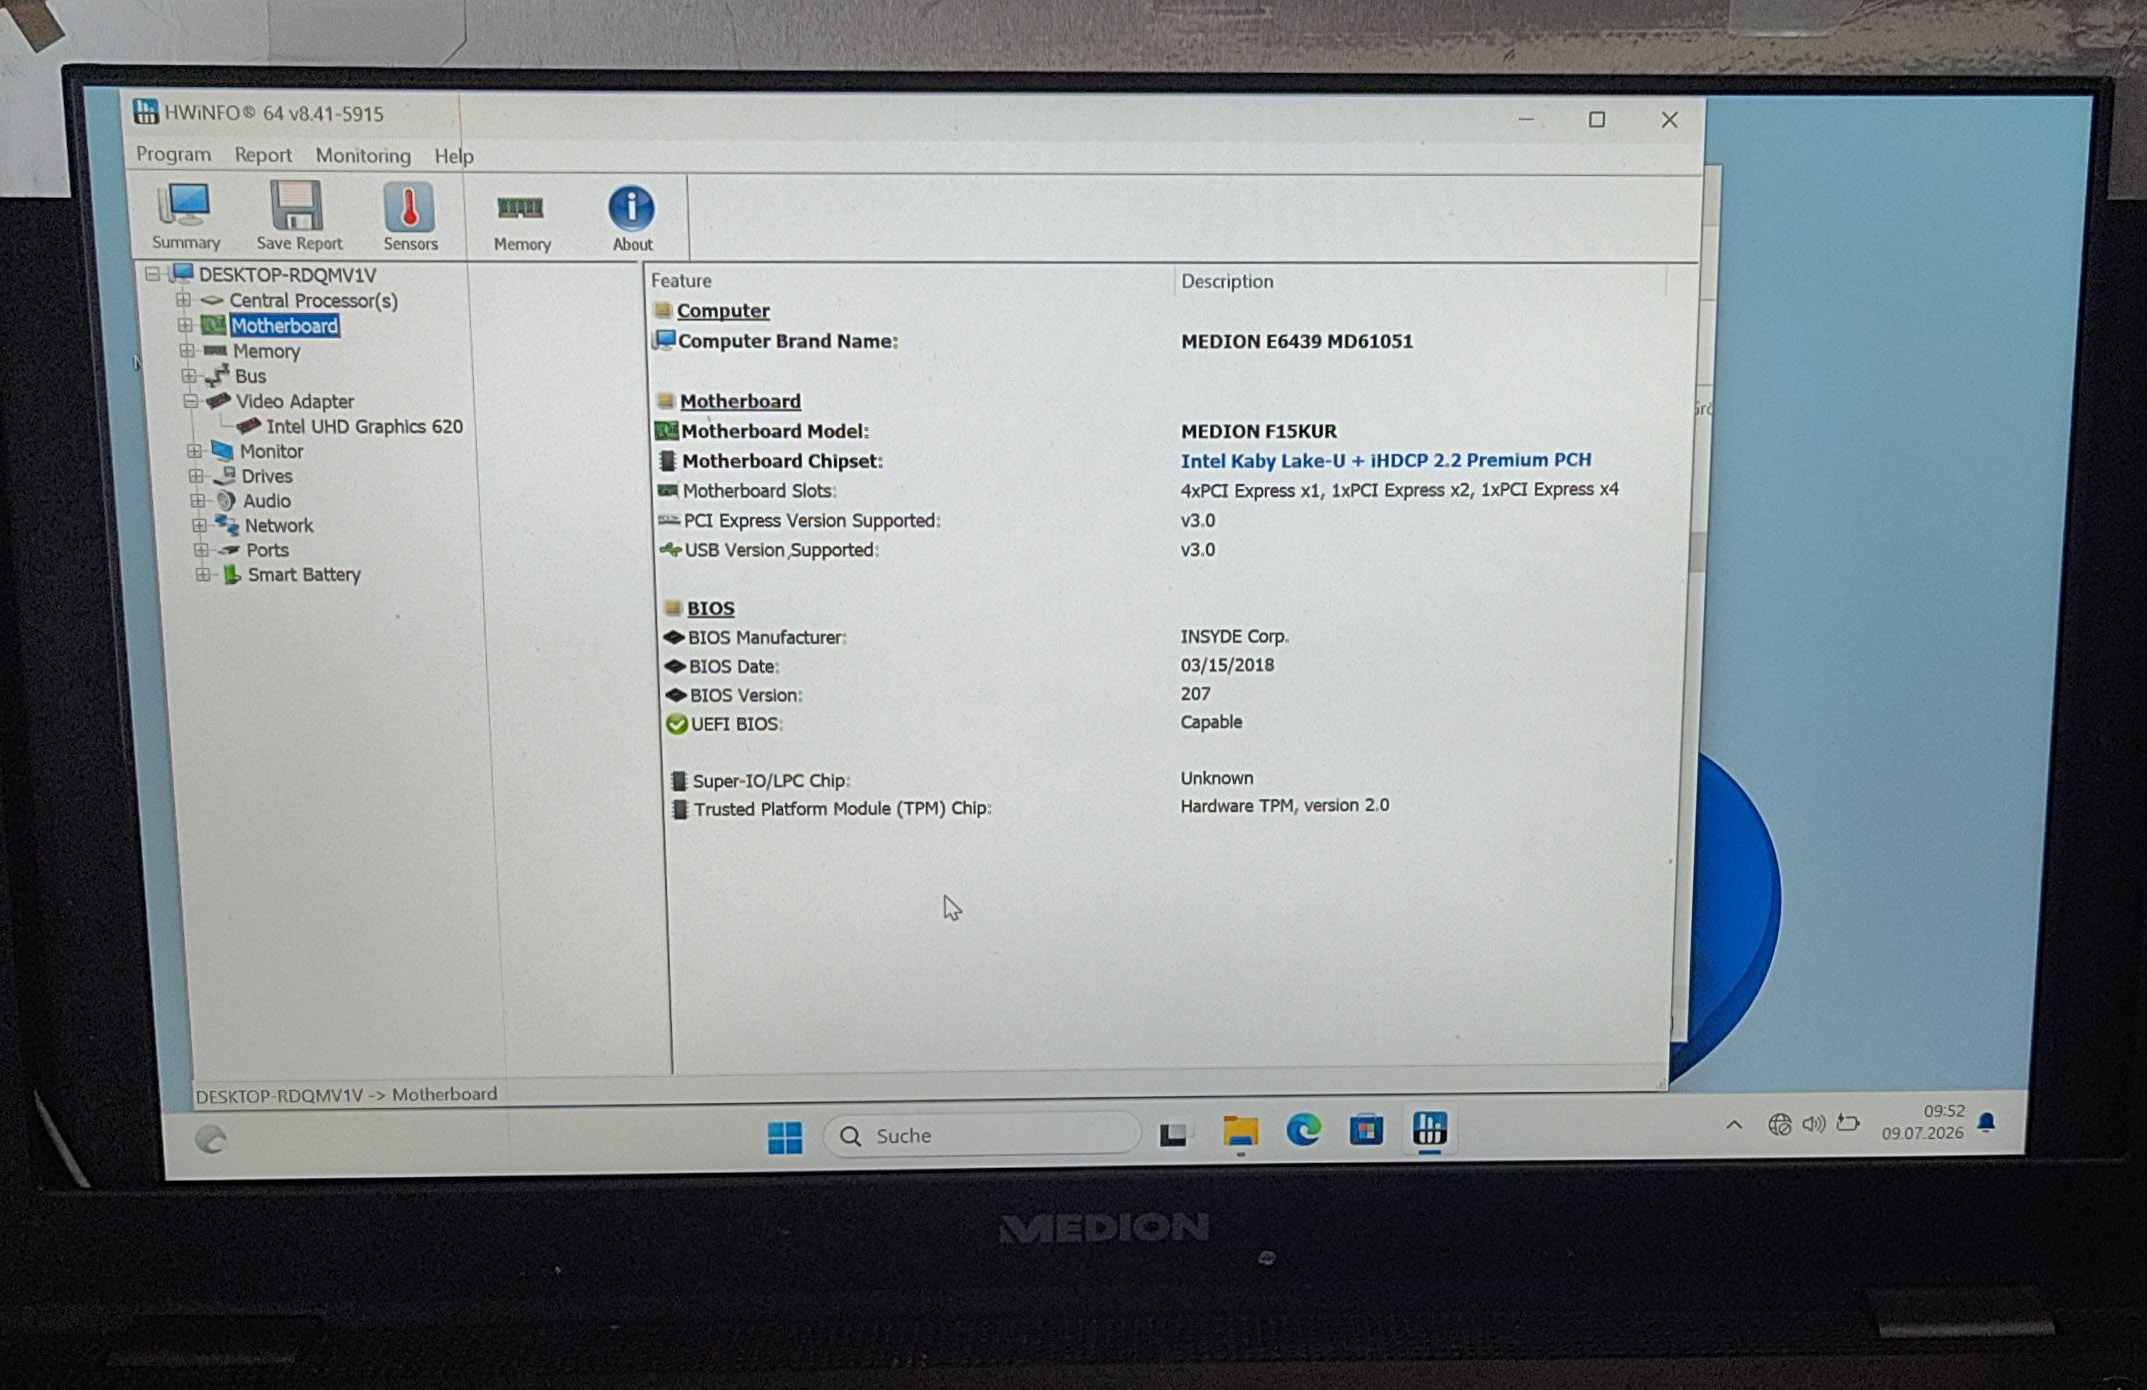Open File Explorer from the taskbar
Image resolution: width=2147 pixels, height=1390 pixels.
[x=1240, y=1132]
